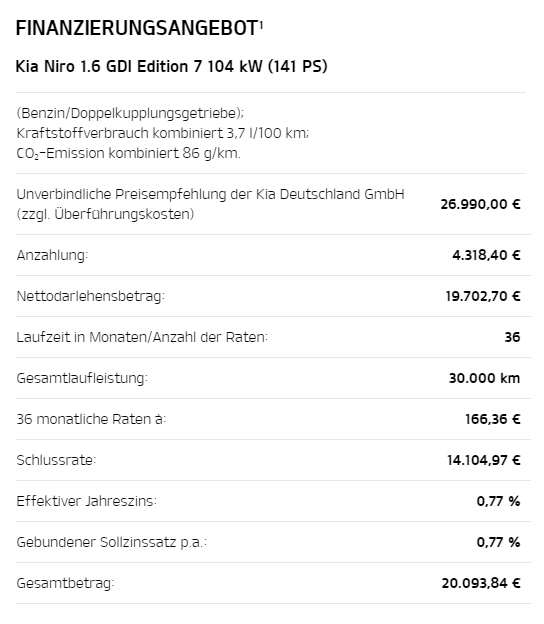Click the footnote superscript 1 after the heading
Image resolution: width=544 pixels, height=624 pixels.
pyautogui.click(x=261, y=26)
